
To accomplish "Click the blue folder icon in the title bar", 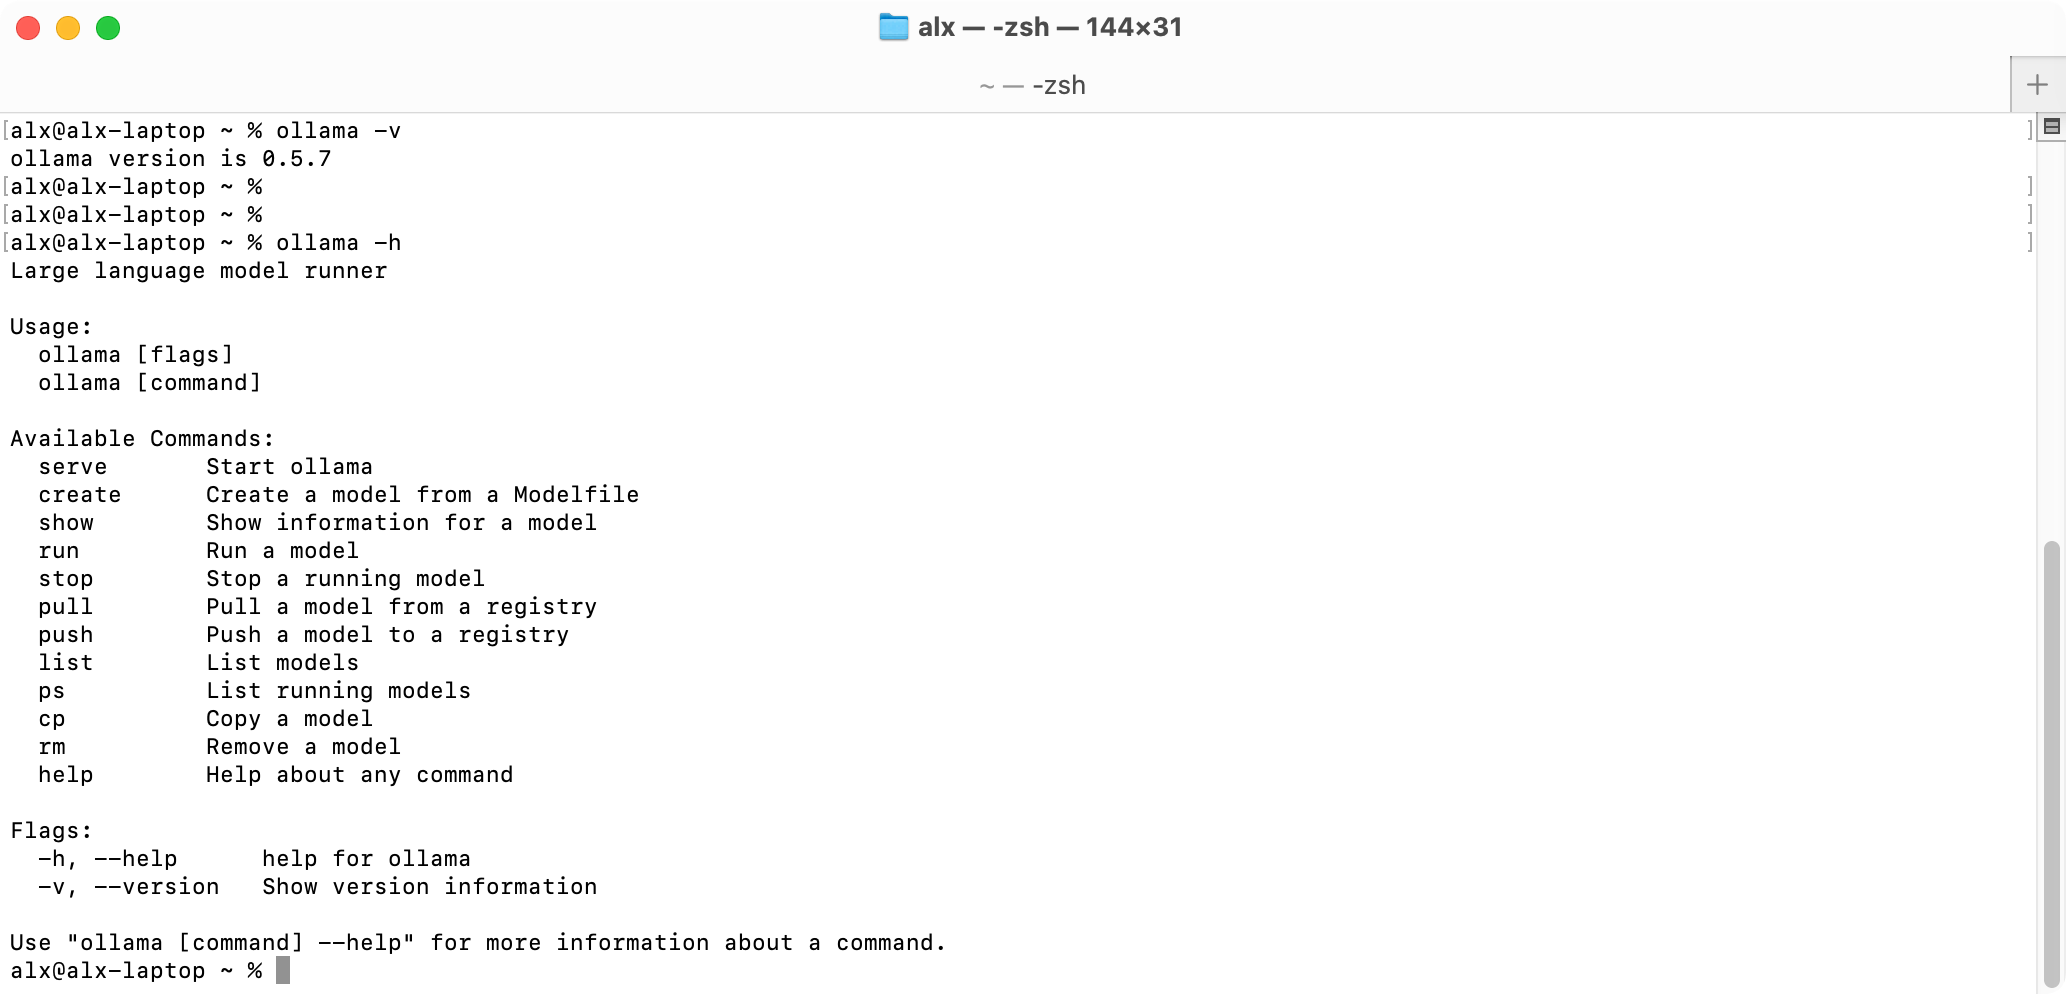I will click(893, 27).
